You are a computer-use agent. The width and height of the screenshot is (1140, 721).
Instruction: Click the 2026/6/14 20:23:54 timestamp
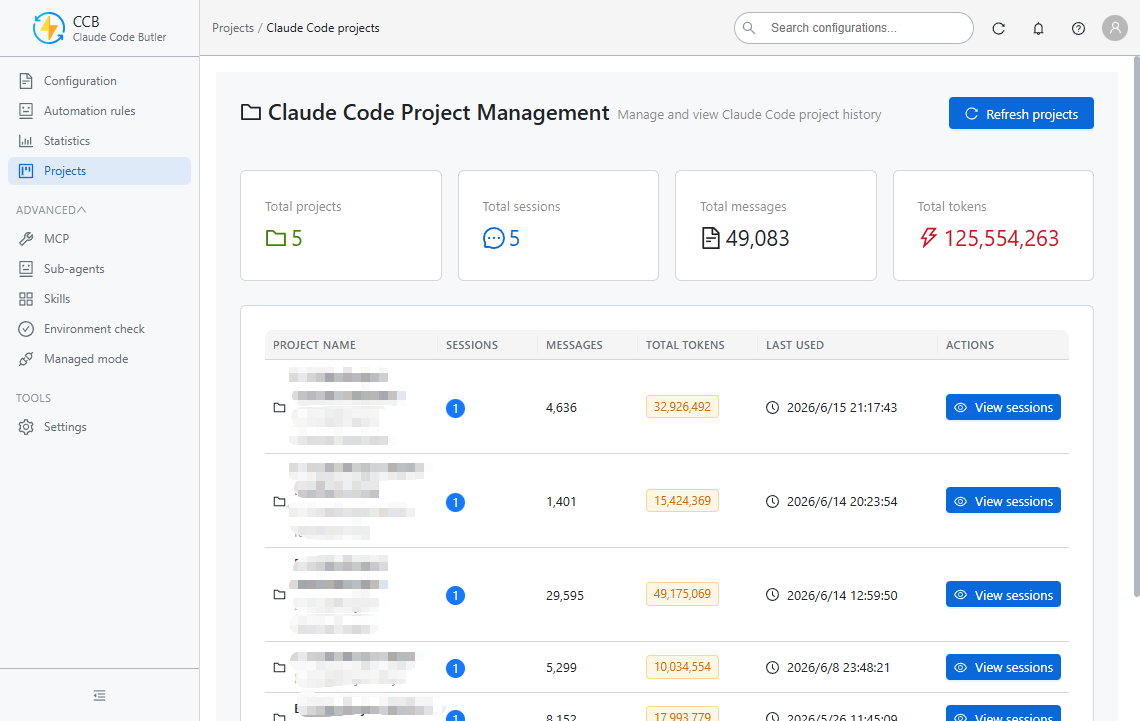(842, 502)
